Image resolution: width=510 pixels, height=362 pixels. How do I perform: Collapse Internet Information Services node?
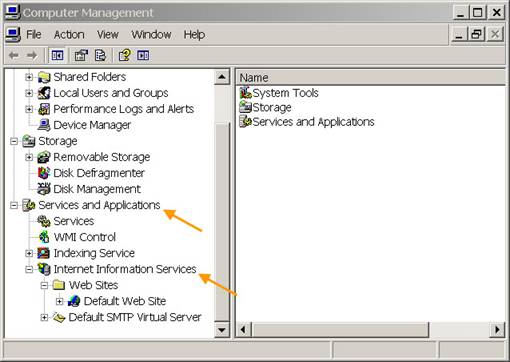pyautogui.click(x=29, y=269)
